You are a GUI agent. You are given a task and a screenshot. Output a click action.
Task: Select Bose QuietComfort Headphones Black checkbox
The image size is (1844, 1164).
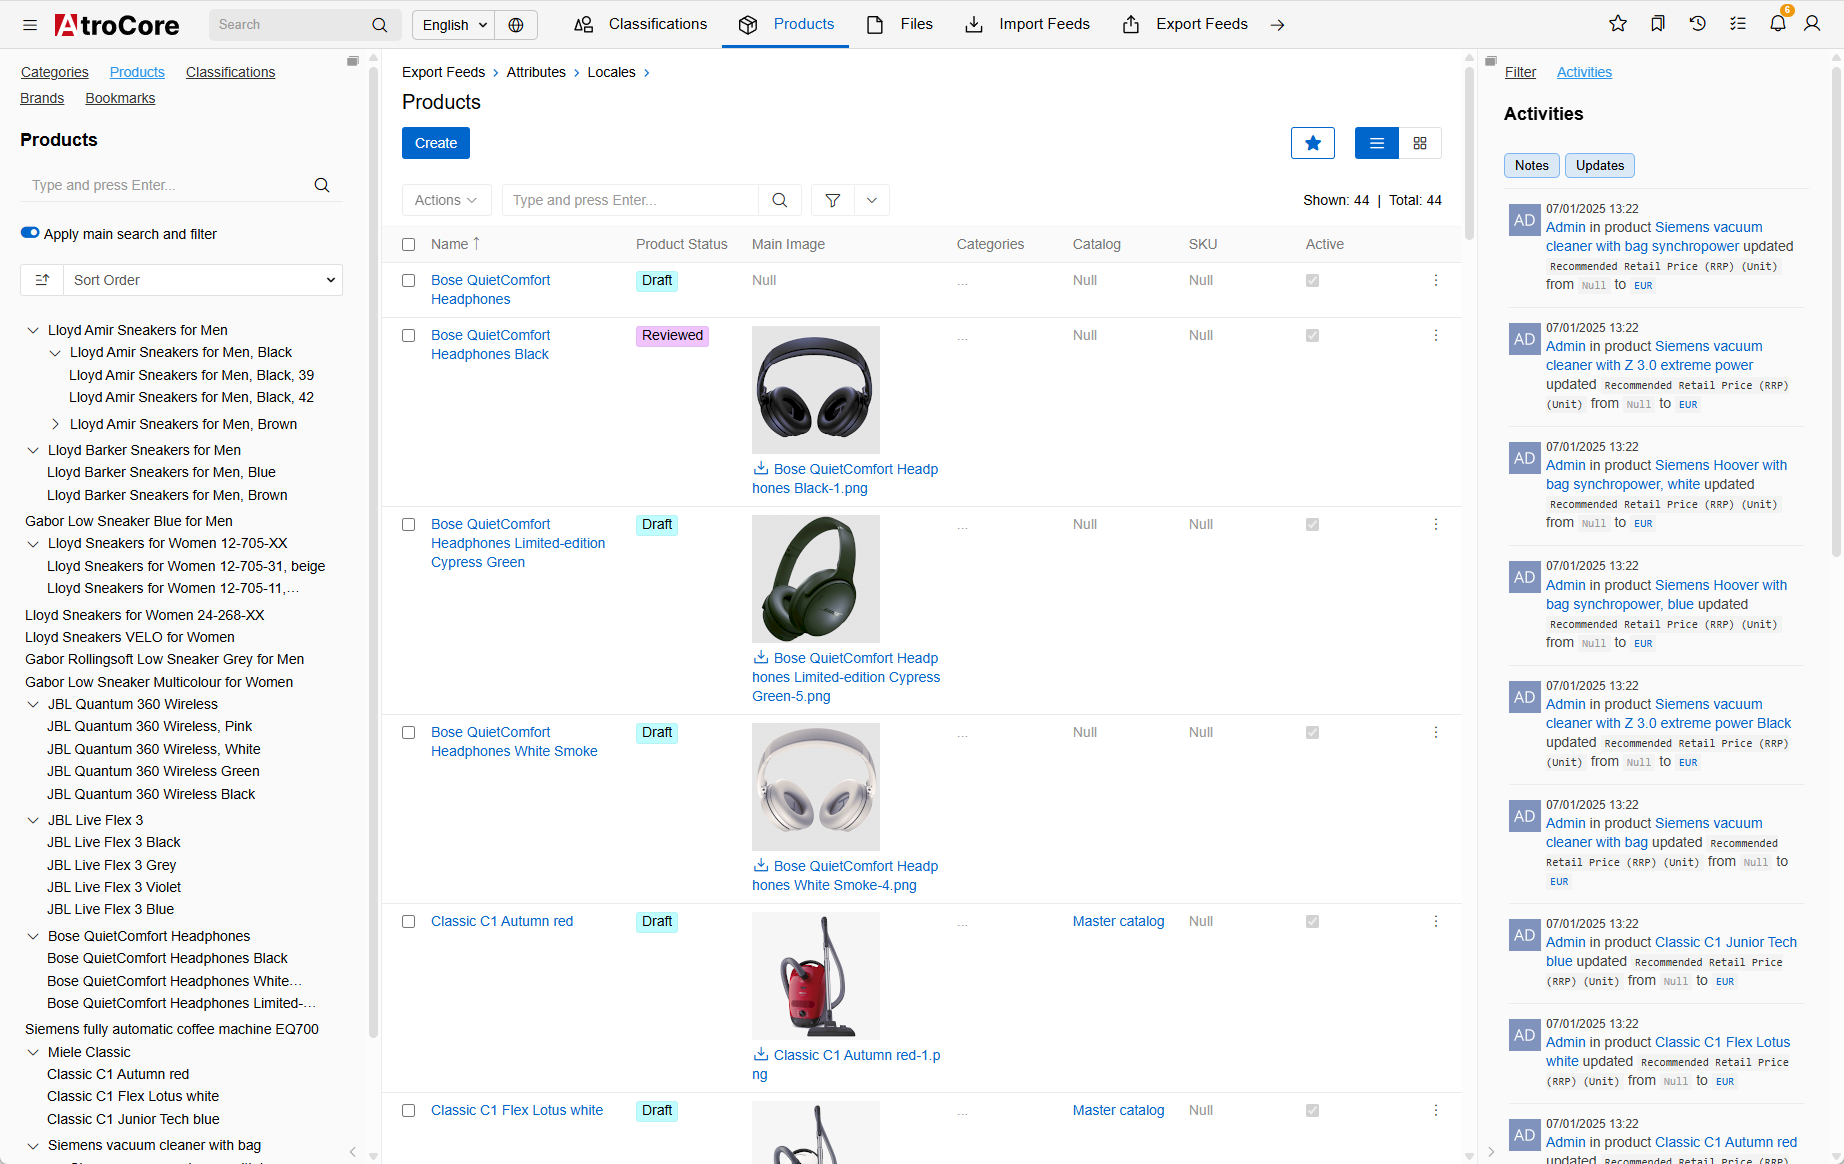pyautogui.click(x=408, y=336)
